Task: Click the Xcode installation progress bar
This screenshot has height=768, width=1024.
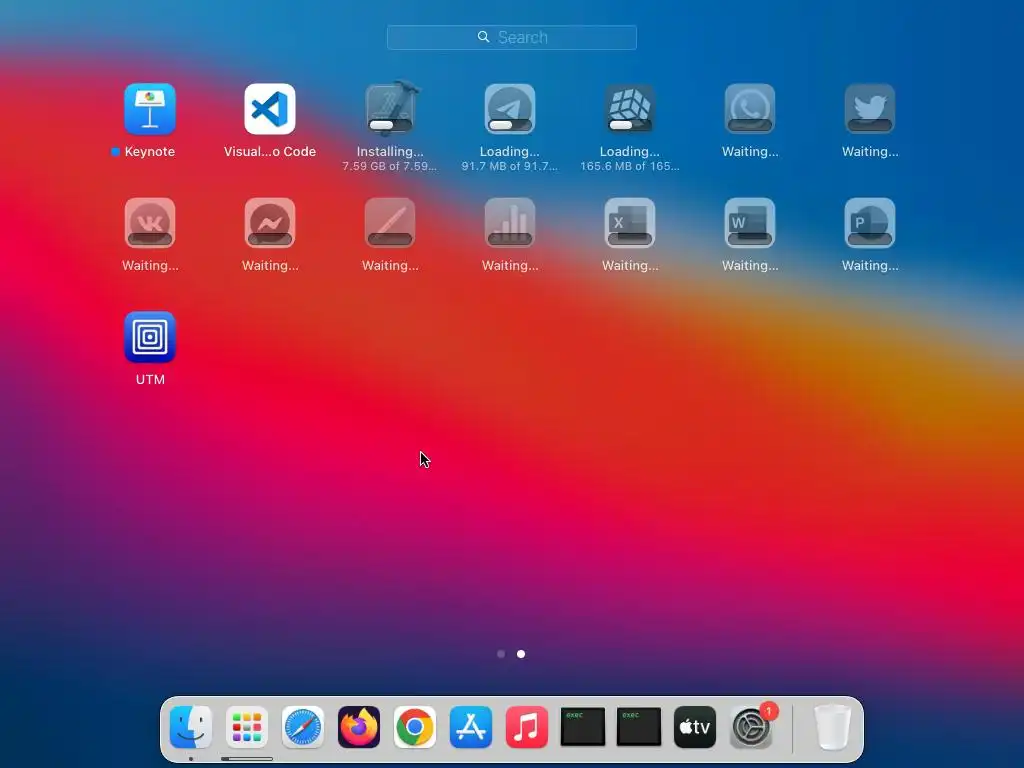Action: (390, 125)
